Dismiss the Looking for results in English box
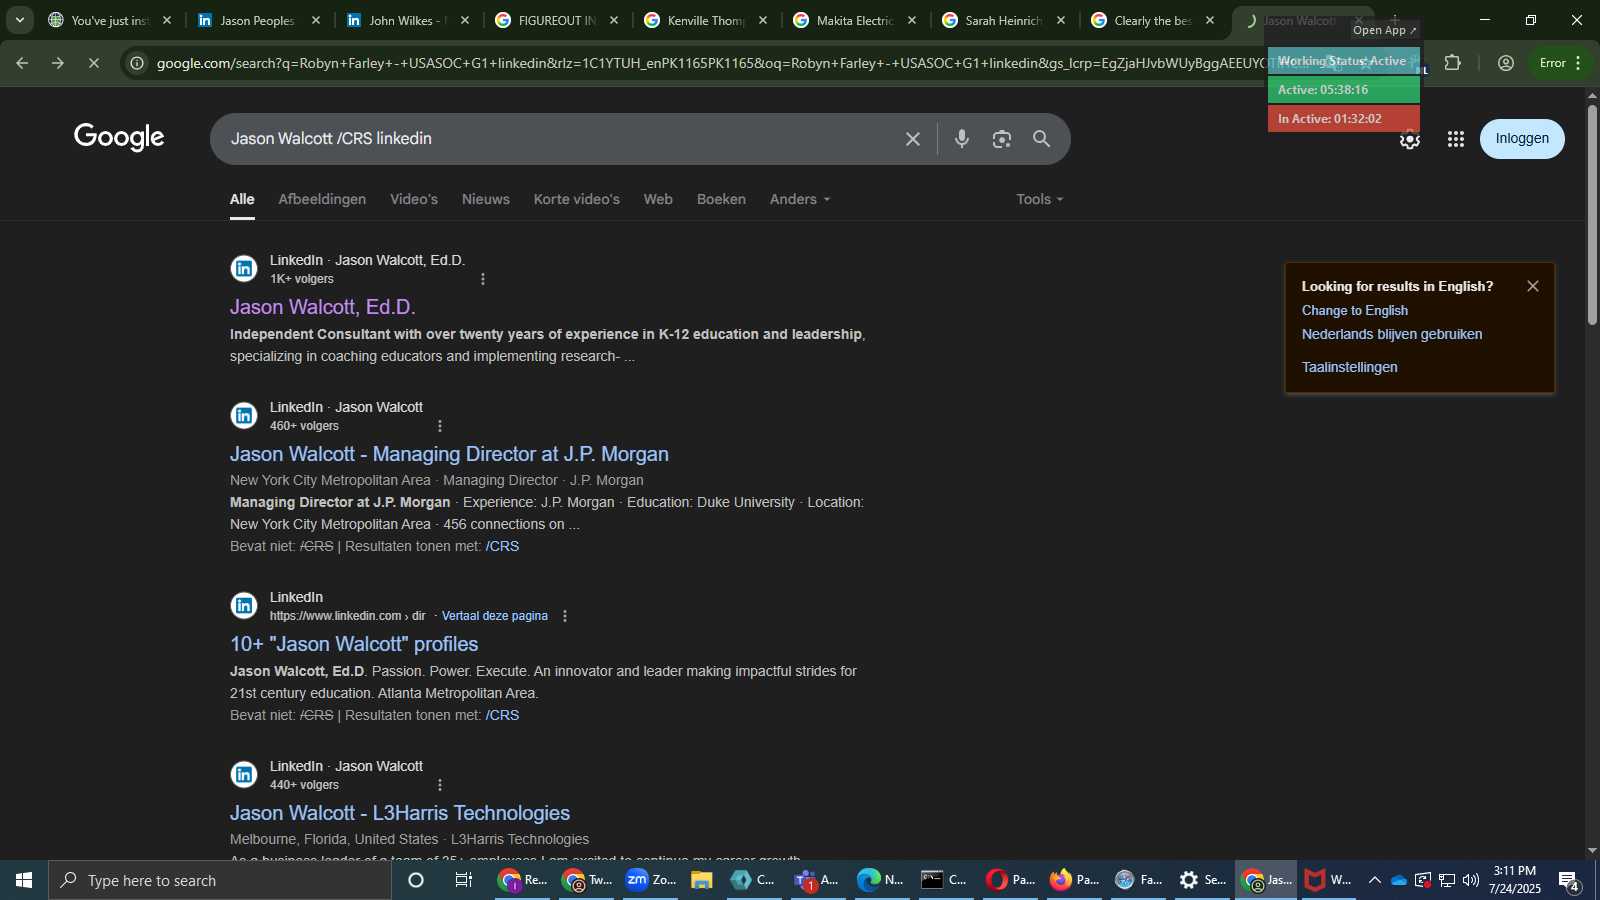 coord(1532,286)
